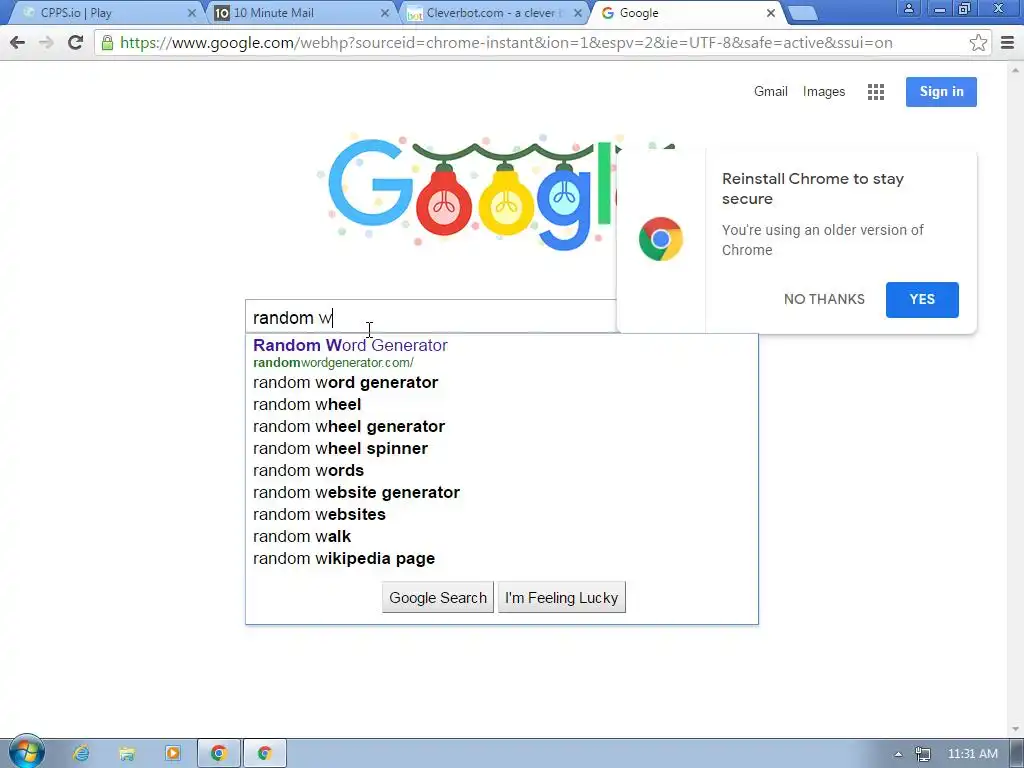The height and width of the screenshot is (768, 1024).
Task: Choose suggestion 'random websites'
Action: [x=502, y=515]
